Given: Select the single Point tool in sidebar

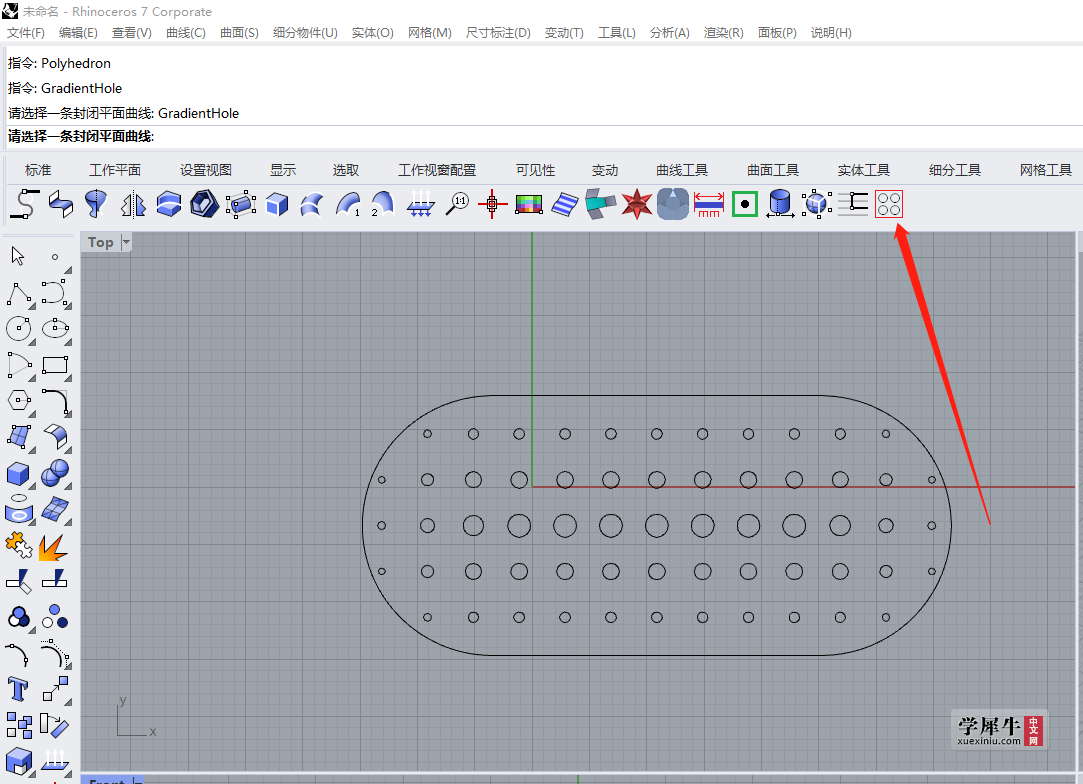Looking at the screenshot, I should [55, 257].
